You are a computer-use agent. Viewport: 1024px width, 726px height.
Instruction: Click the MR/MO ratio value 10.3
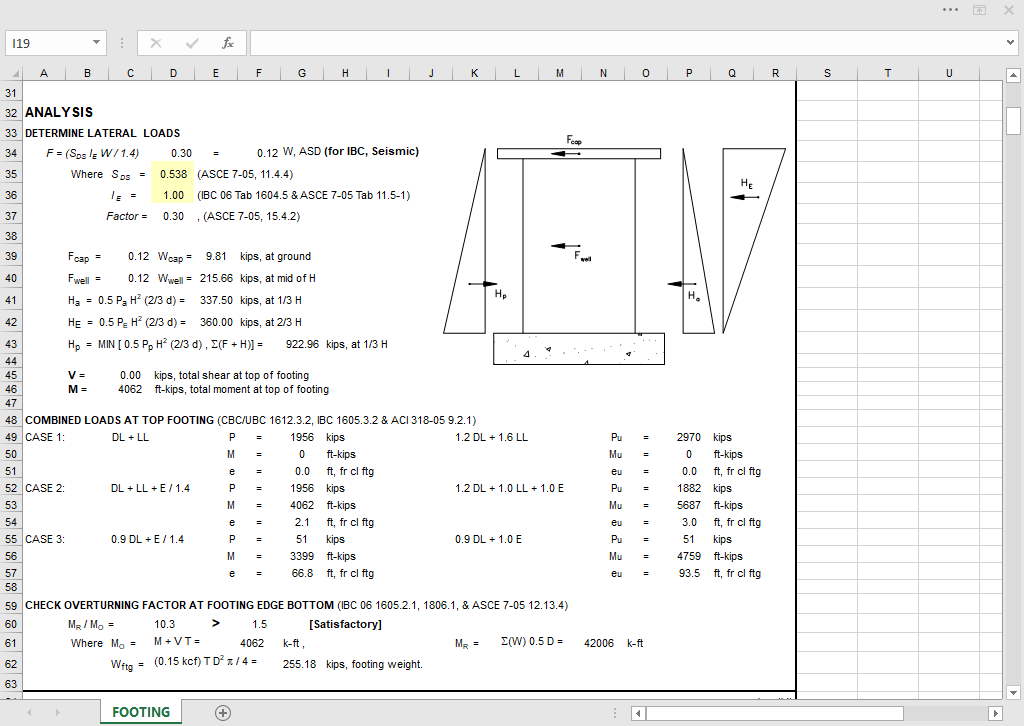165,624
